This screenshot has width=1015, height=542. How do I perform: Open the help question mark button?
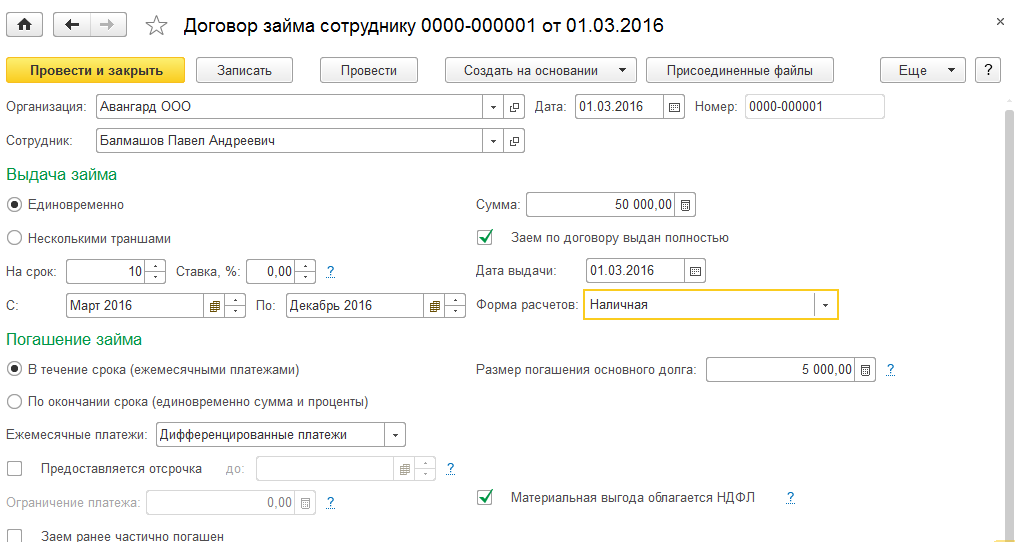(x=988, y=70)
